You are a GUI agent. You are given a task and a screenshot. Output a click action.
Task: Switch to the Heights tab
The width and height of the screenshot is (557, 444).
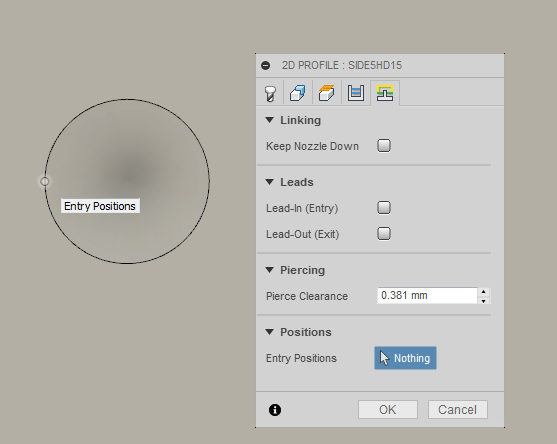[x=326, y=93]
